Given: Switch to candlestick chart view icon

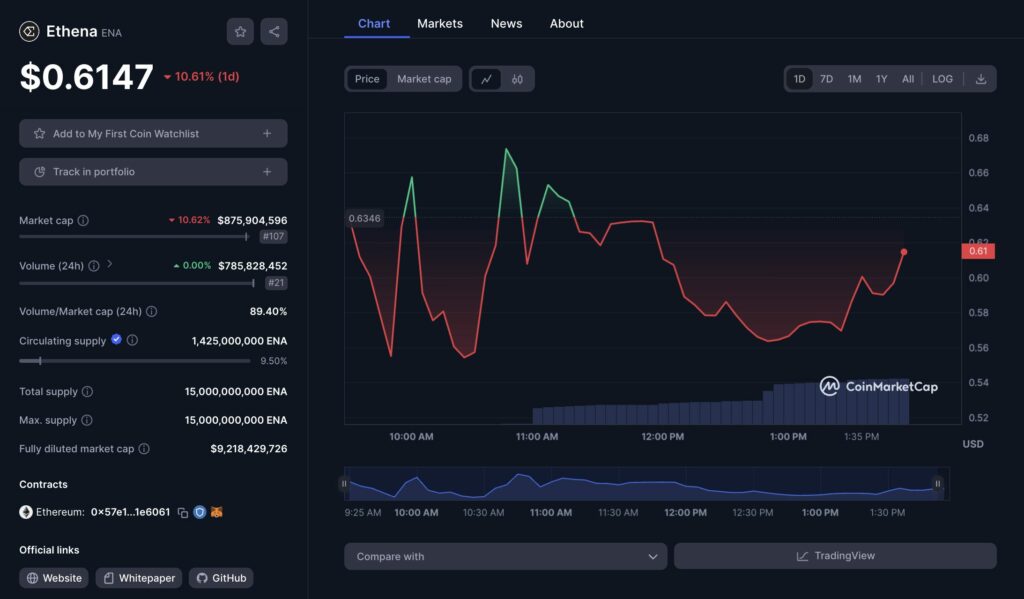Looking at the screenshot, I should [x=518, y=79].
